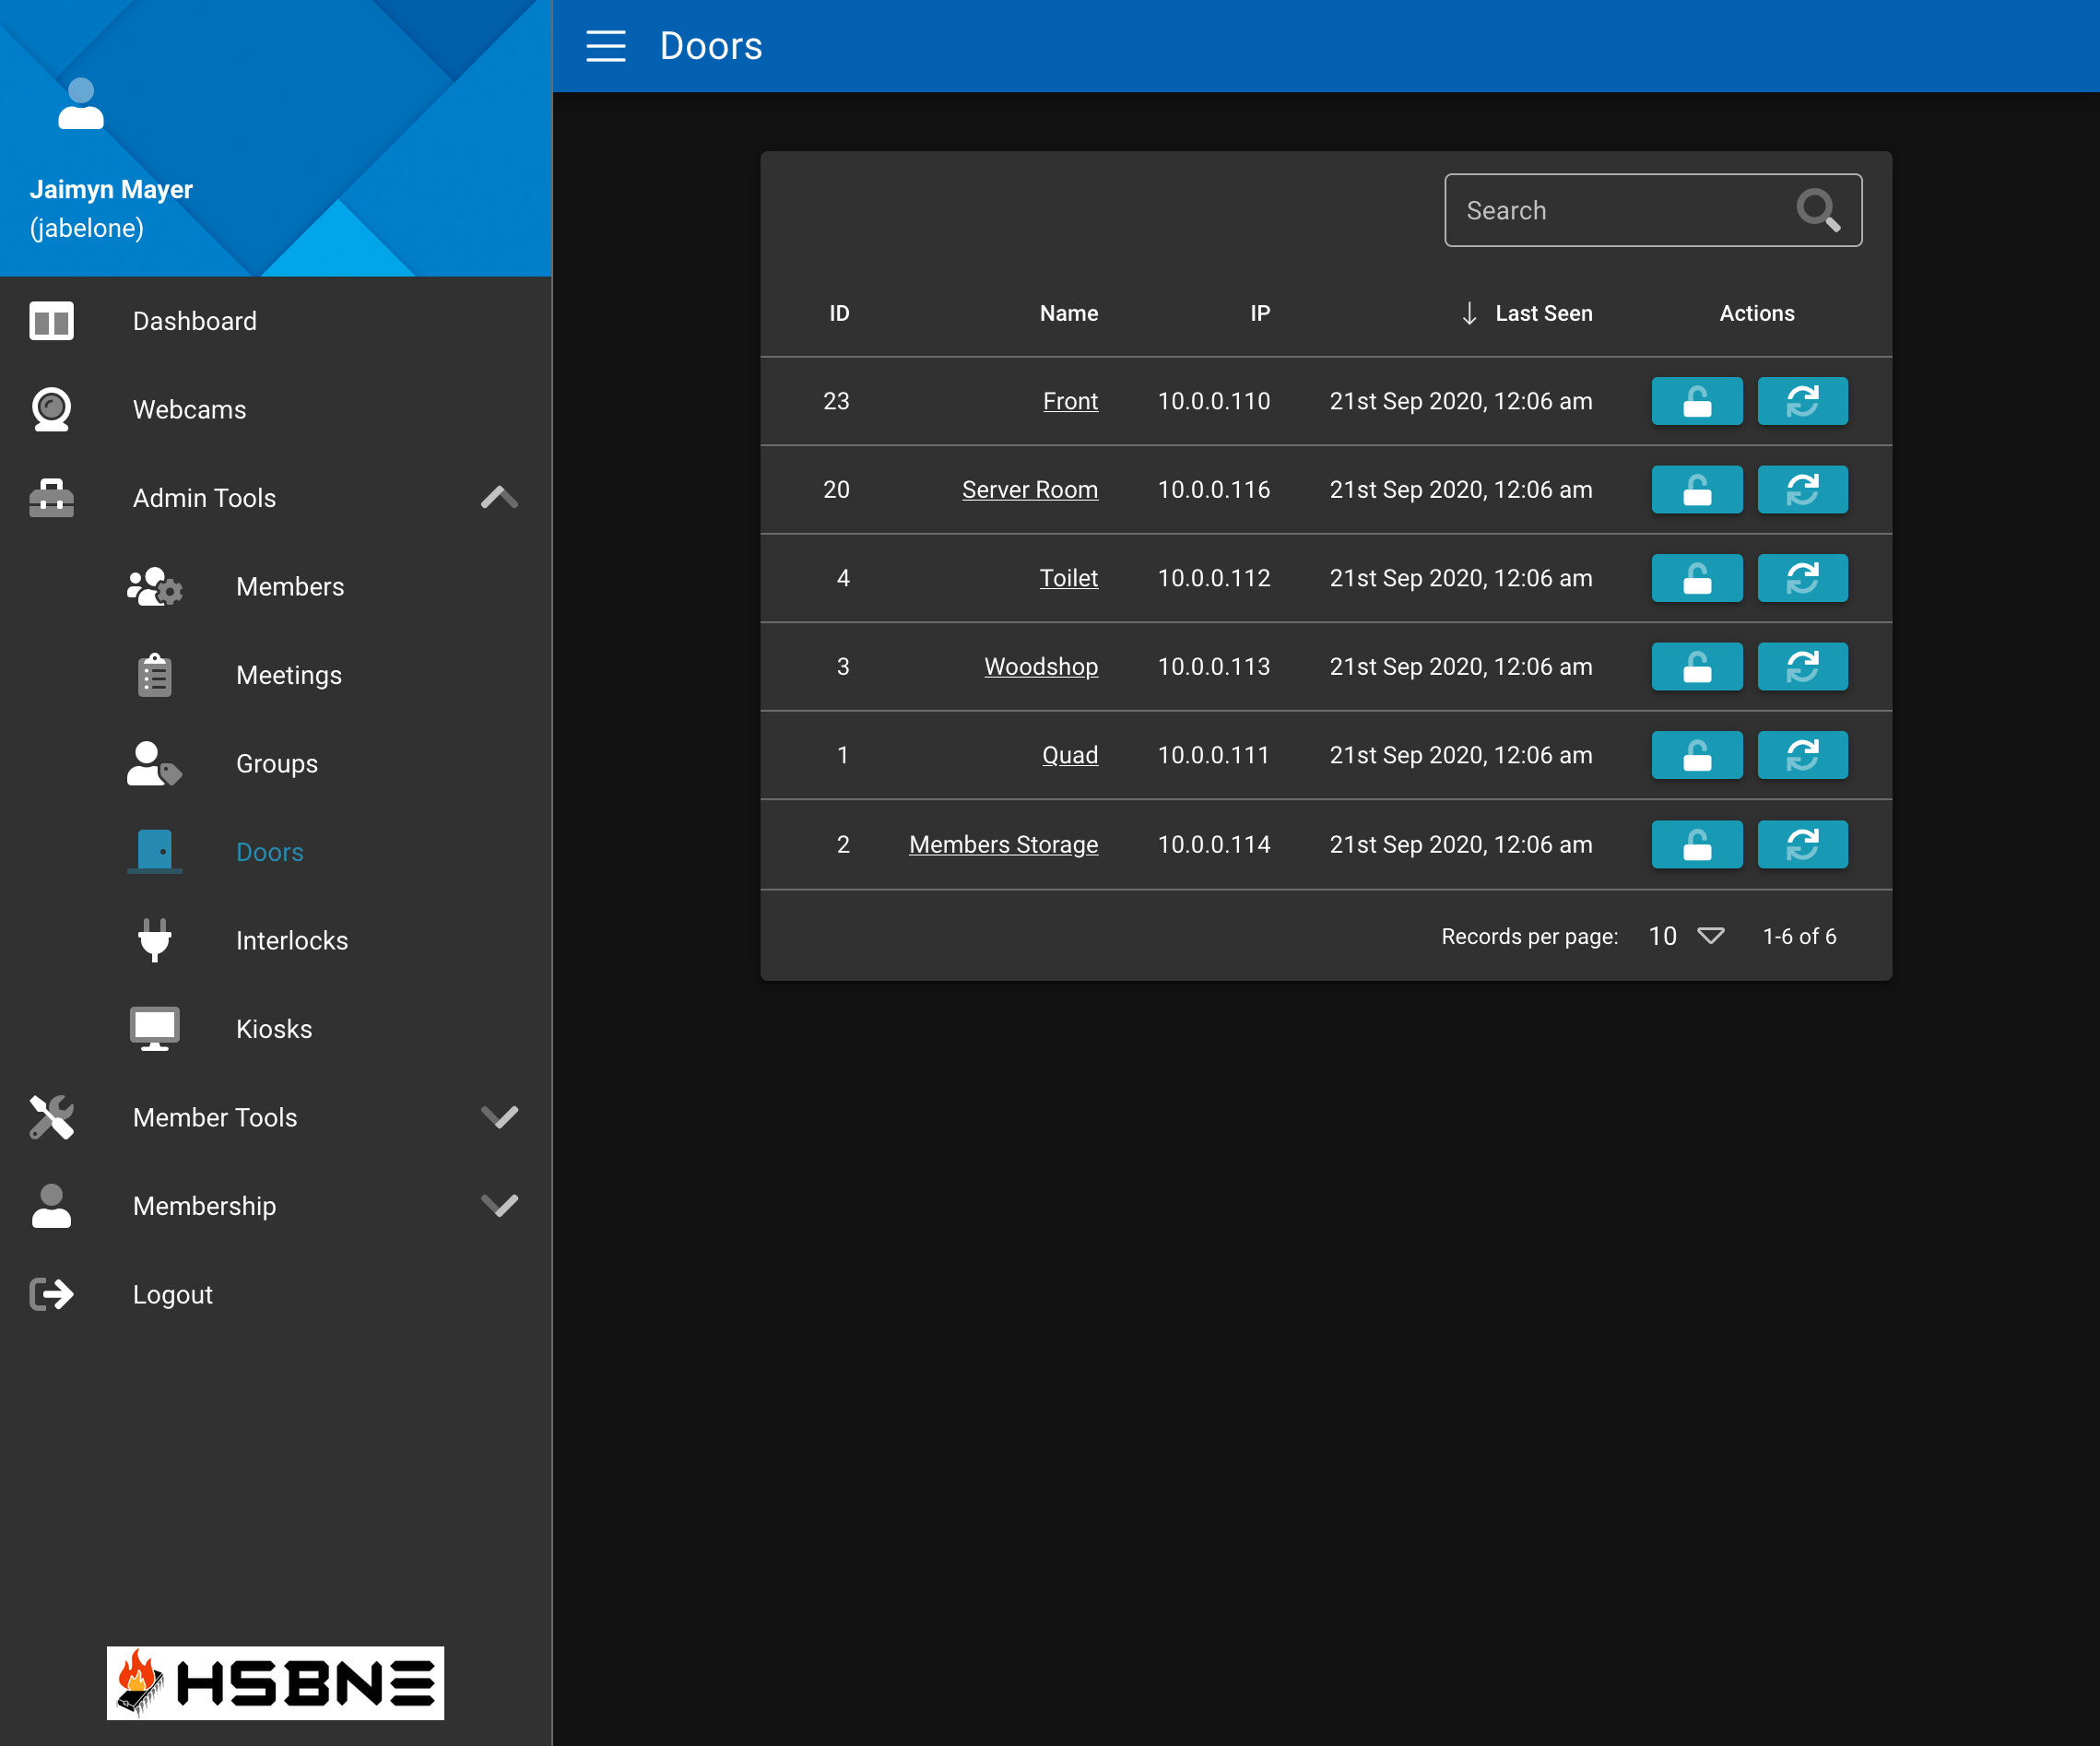Go to Interlocks in sidebar
Viewport: 2100px width, 1746px height.
click(291, 941)
